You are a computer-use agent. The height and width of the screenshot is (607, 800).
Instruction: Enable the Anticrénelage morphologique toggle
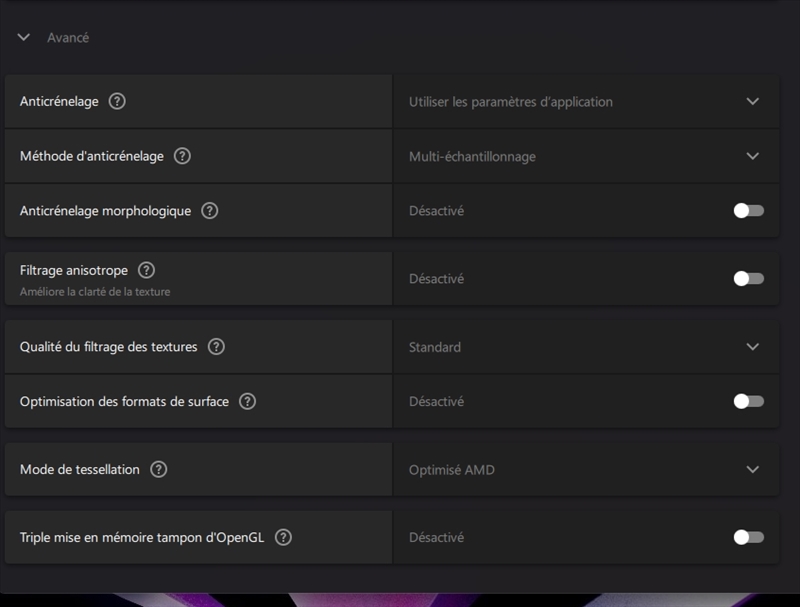point(748,211)
